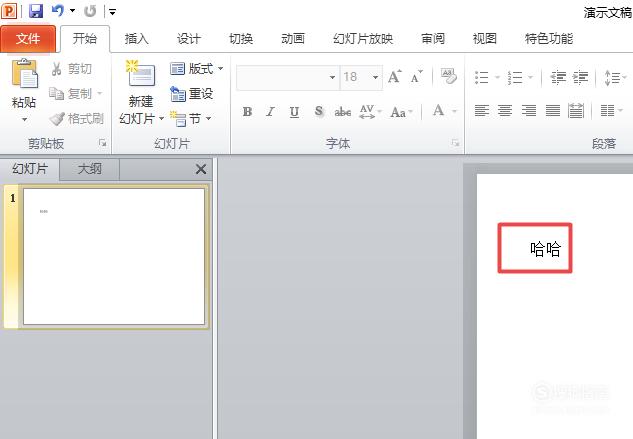Expand the font size dropdown arrow
This screenshot has height=439, width=633.
click(375, 77)
